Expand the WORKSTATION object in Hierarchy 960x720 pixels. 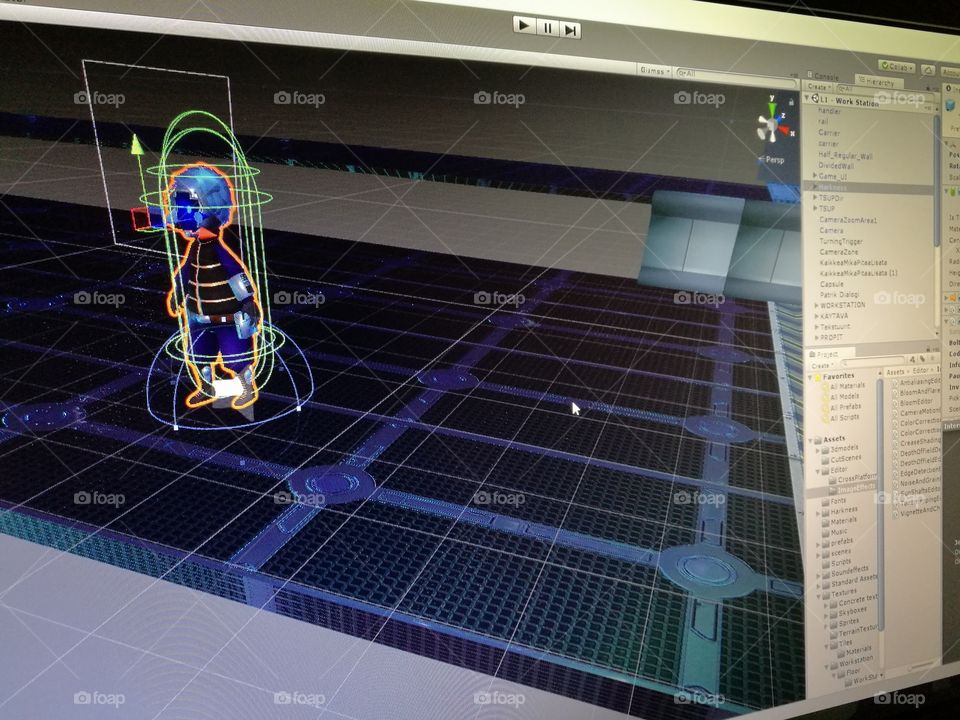tap(814, 305)
